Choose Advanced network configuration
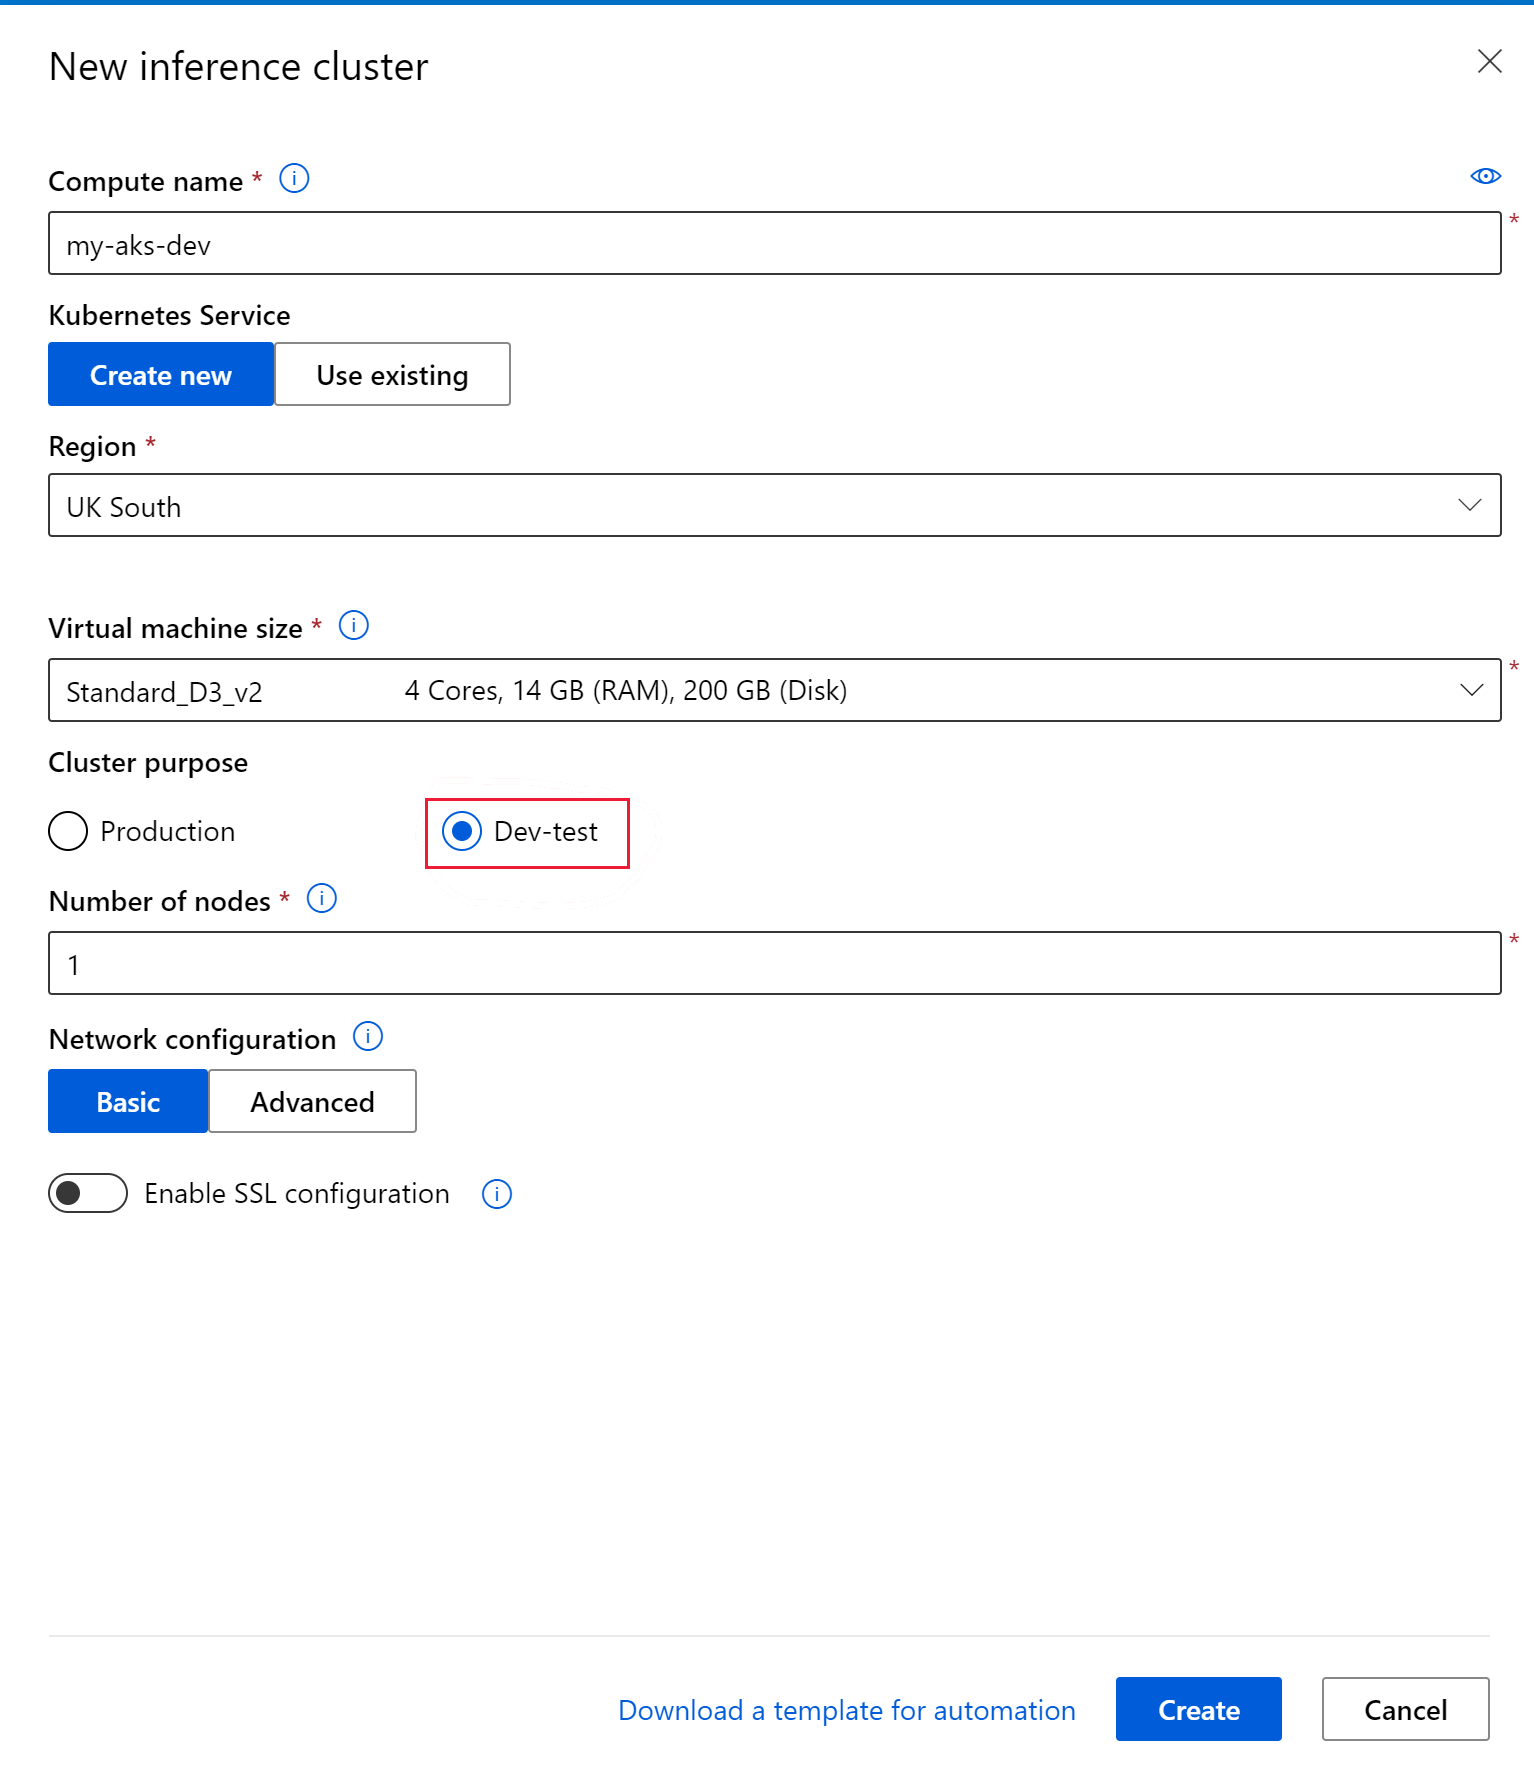Screen dimensions: 1534x1782 click(x=312, y=1102)
